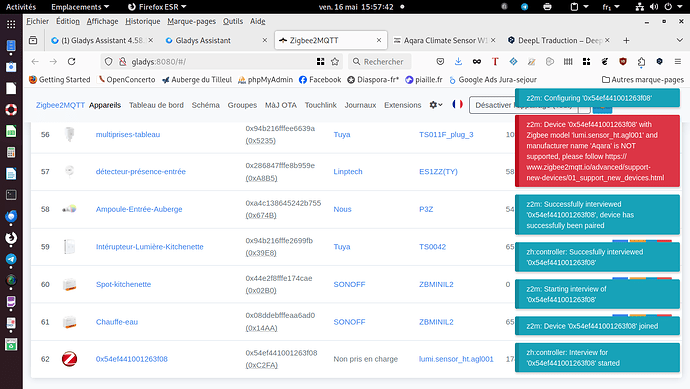Viewport: 690px width, 389px height.
Task: Close the Zigbee2MQTT browser tab
Action: (379, 40)
